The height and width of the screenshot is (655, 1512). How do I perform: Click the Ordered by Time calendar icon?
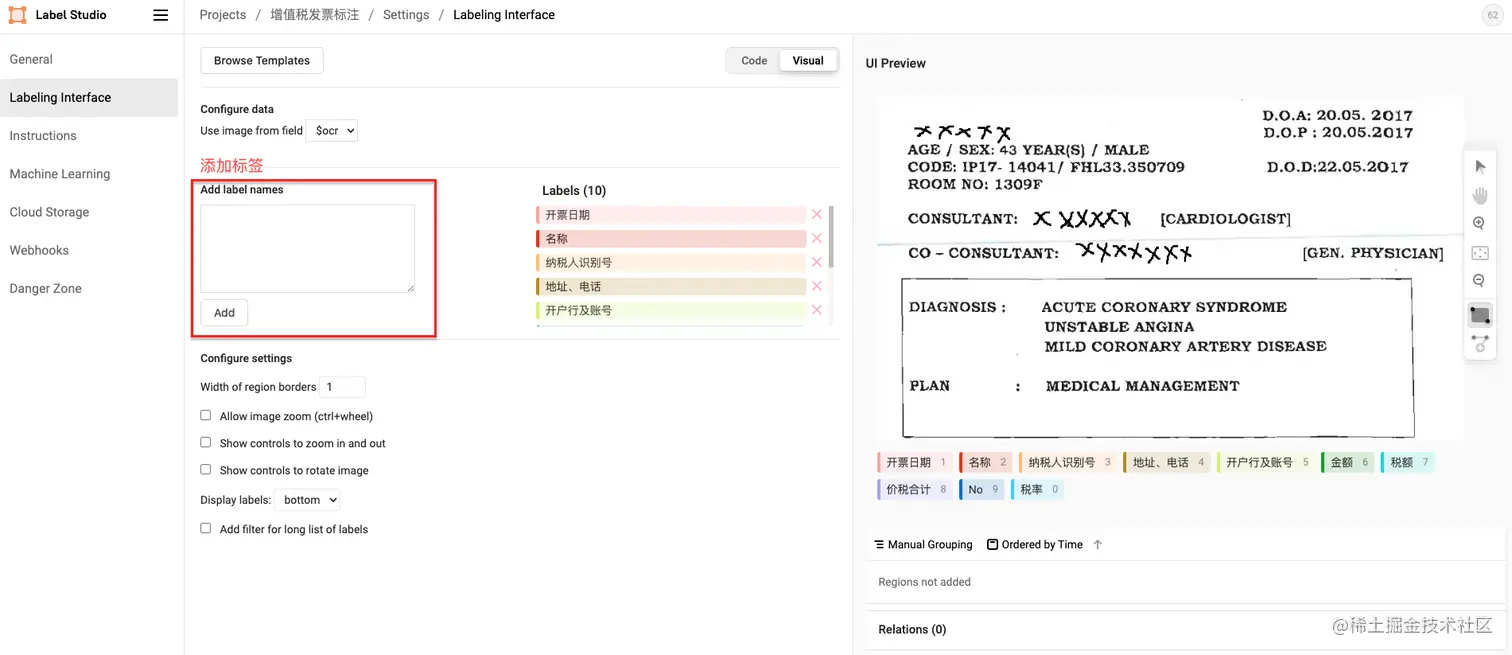pyautogui.click(x=992, y=545)
